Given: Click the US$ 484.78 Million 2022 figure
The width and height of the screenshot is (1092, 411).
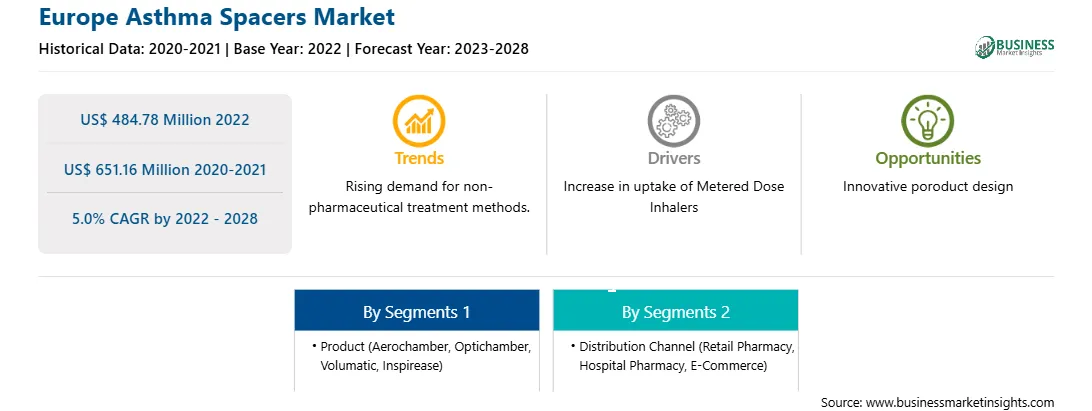Looking at the screenshot, I should (x=164, y=120).
